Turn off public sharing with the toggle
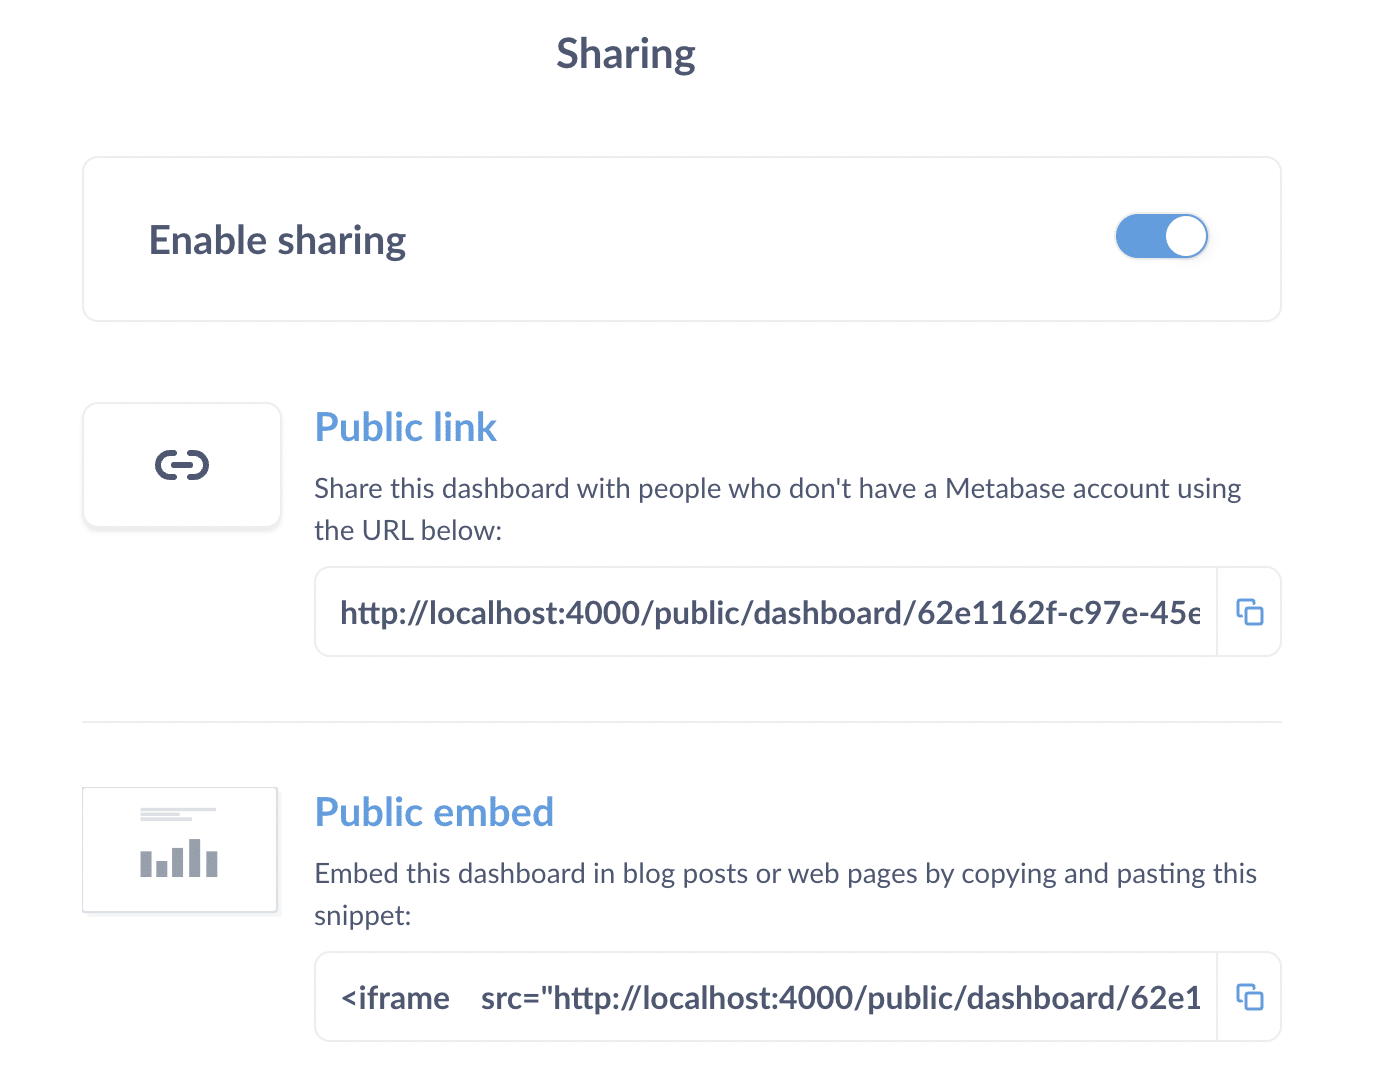The height and width of the screenshot is (1078, 1400). (x=1161, y=237)
